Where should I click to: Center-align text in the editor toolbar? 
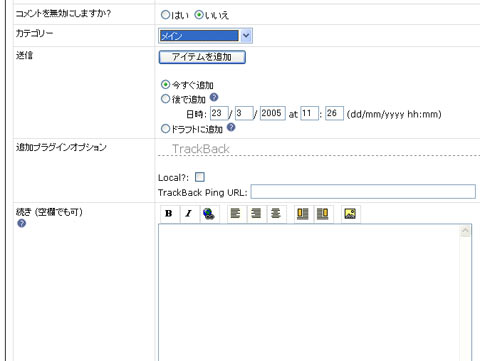point(276,214)
